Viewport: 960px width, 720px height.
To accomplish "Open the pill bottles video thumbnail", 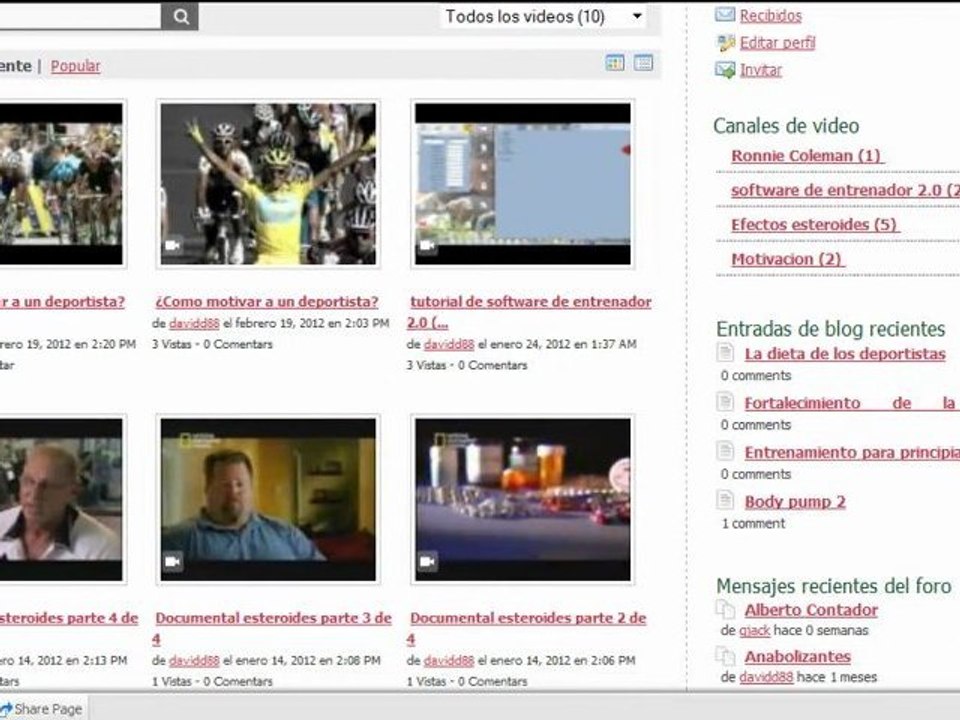I will [522, 500].
